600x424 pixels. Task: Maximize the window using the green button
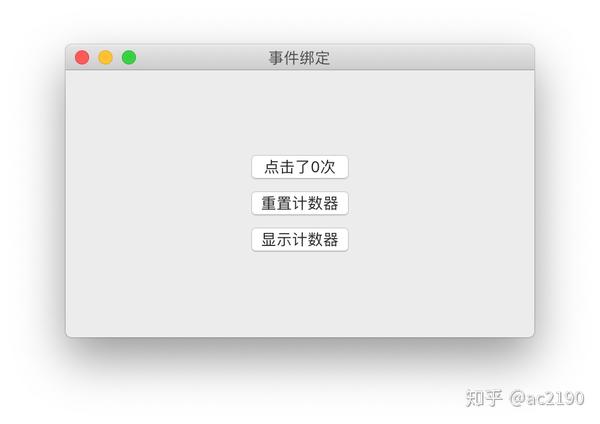pos(129,57)
